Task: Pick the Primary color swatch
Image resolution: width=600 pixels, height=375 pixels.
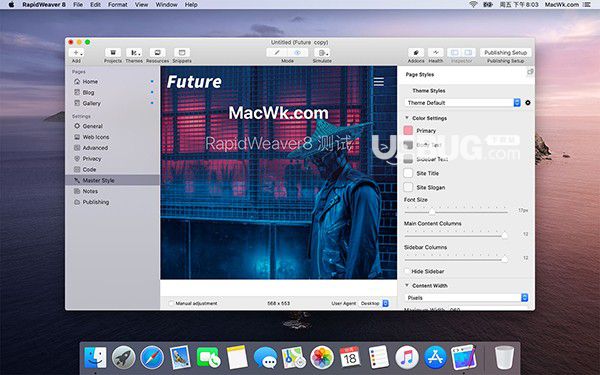Action: tap(408, 130)
